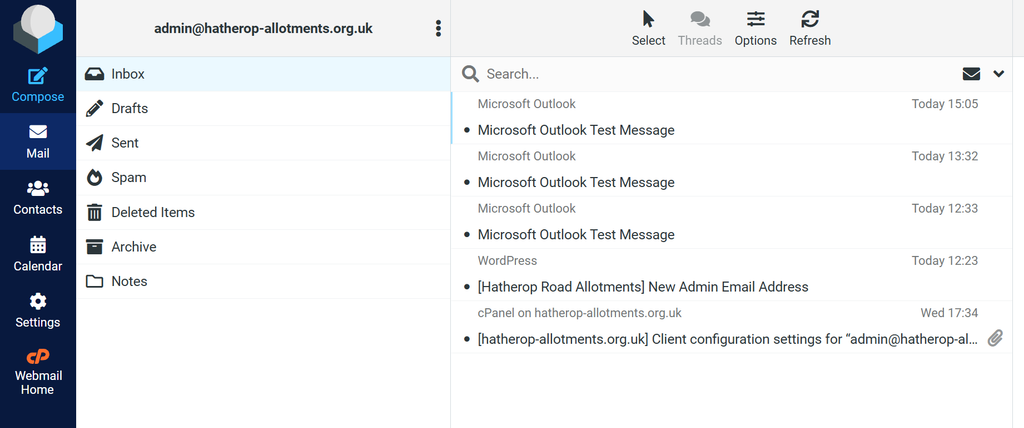The image size is (1024, 428).
Task: Open the Spam folder
Action: click(263, 178)
